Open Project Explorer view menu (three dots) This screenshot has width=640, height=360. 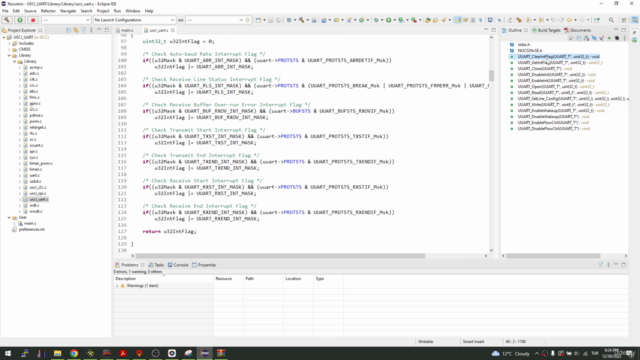[91, 30]
